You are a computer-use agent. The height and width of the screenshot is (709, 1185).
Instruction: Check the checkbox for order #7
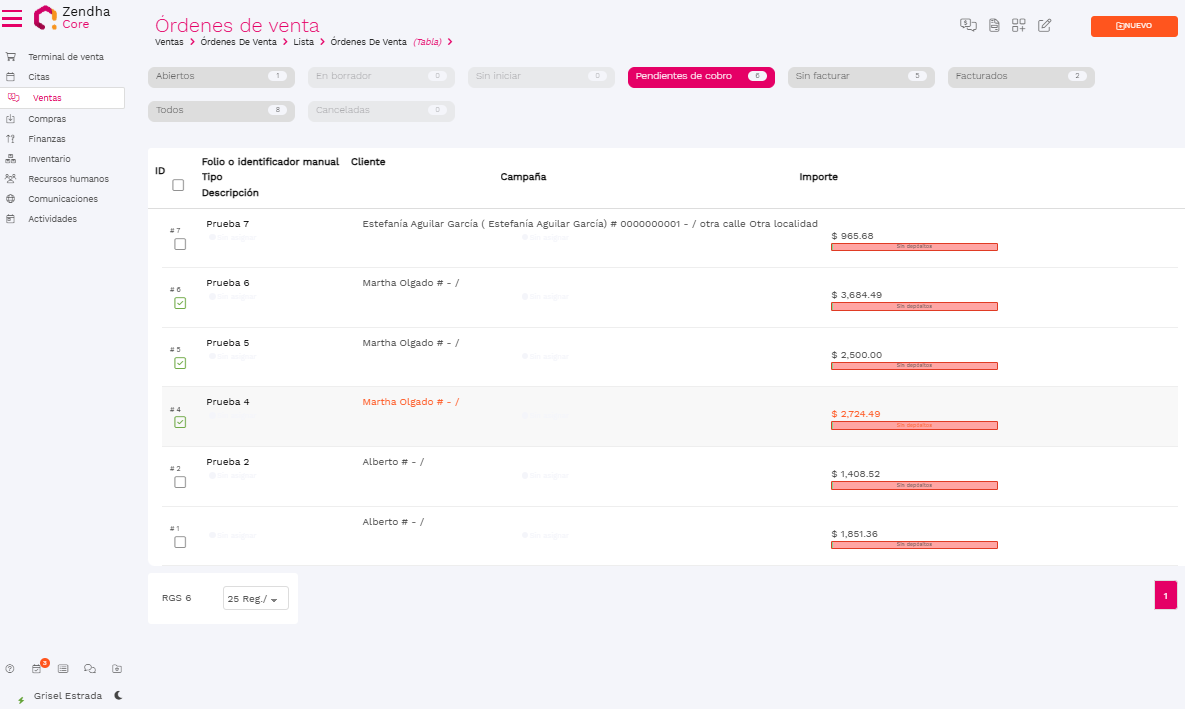(180, 244)
